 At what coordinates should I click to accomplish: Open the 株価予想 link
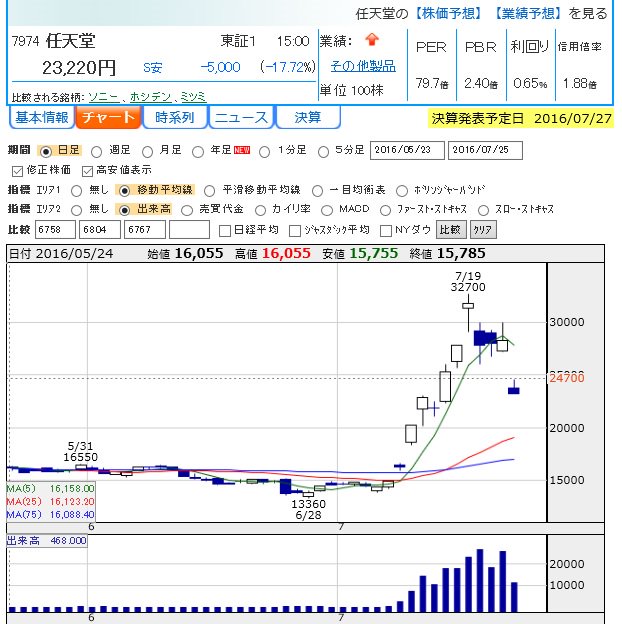448,14
